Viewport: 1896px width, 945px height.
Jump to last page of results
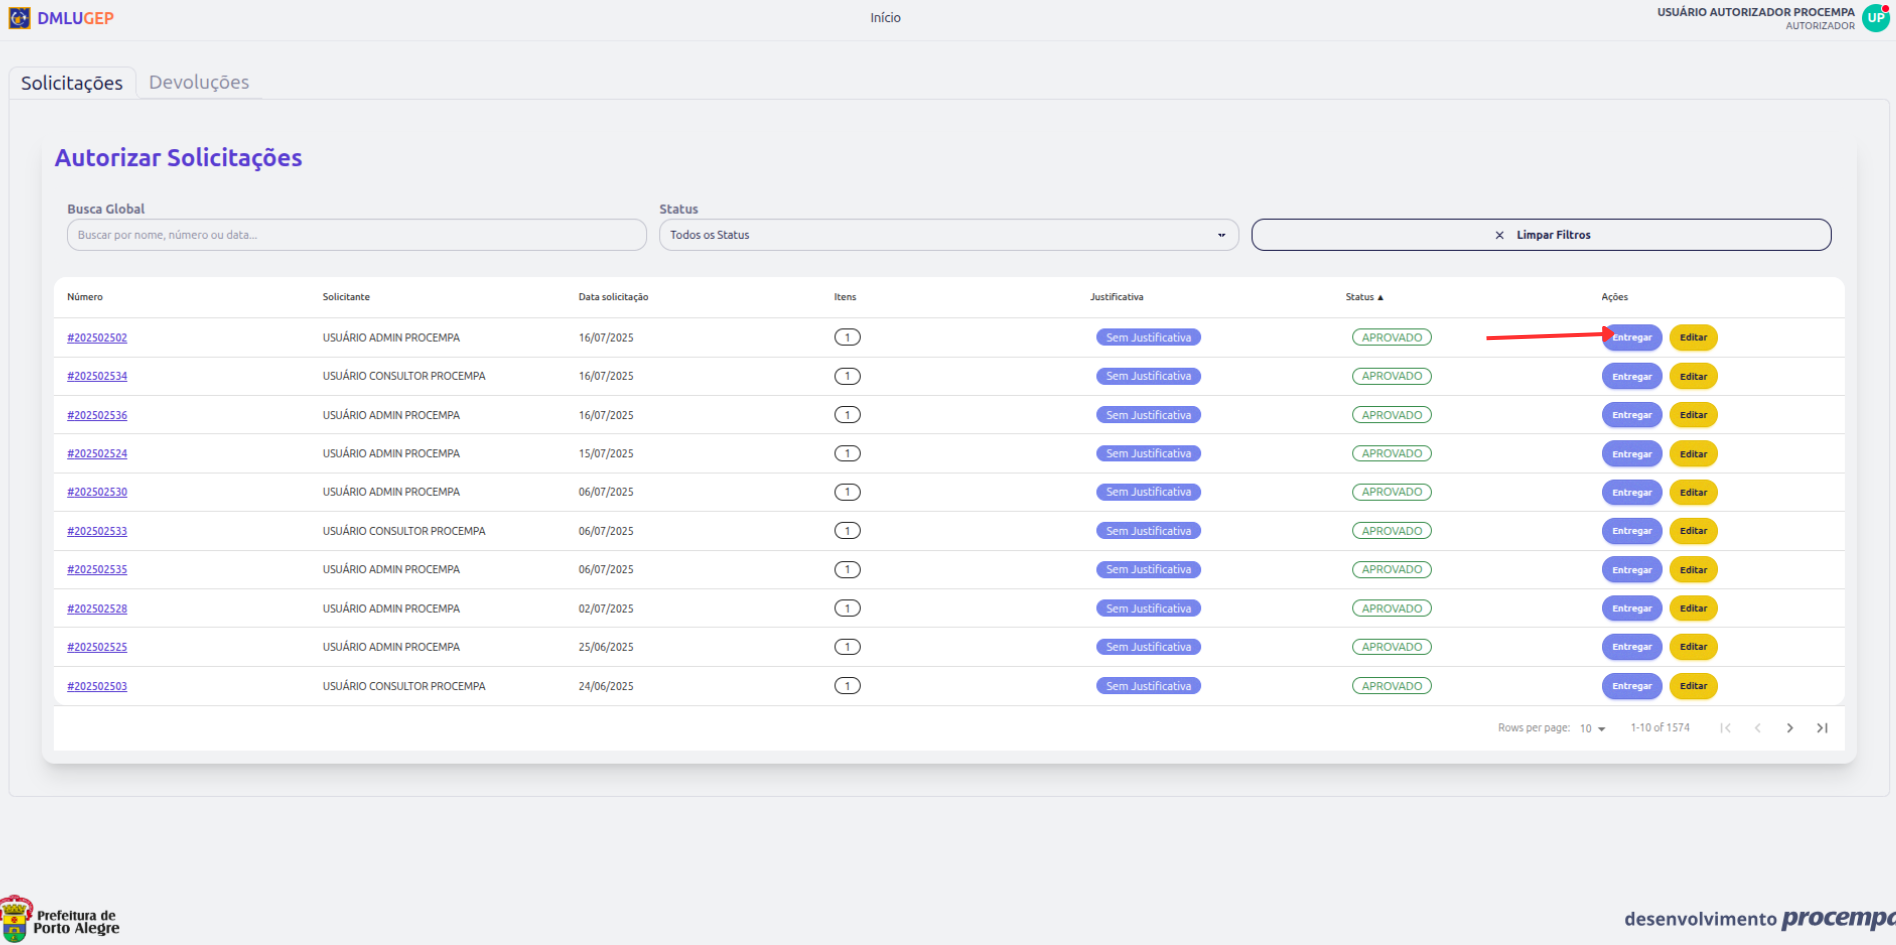tap(1822, 728)
